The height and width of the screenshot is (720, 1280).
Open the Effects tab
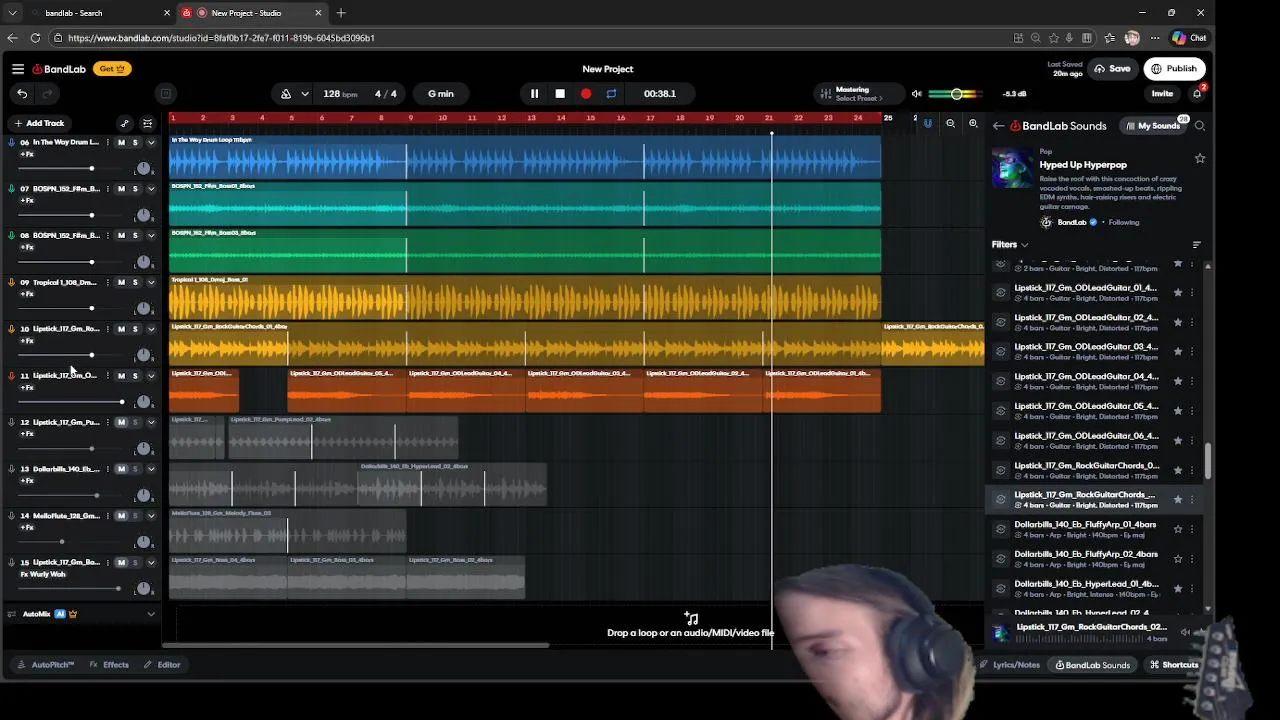tap(109, 665)
